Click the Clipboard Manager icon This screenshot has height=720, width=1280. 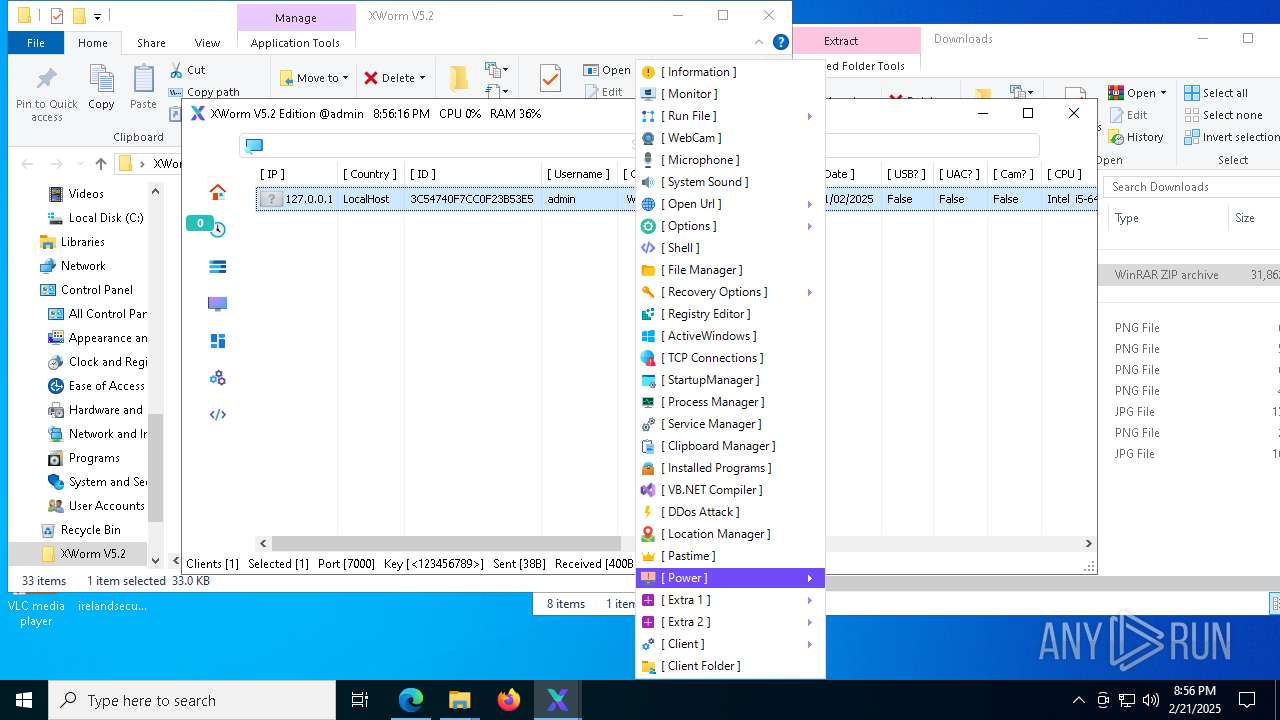tap(648, 446)
